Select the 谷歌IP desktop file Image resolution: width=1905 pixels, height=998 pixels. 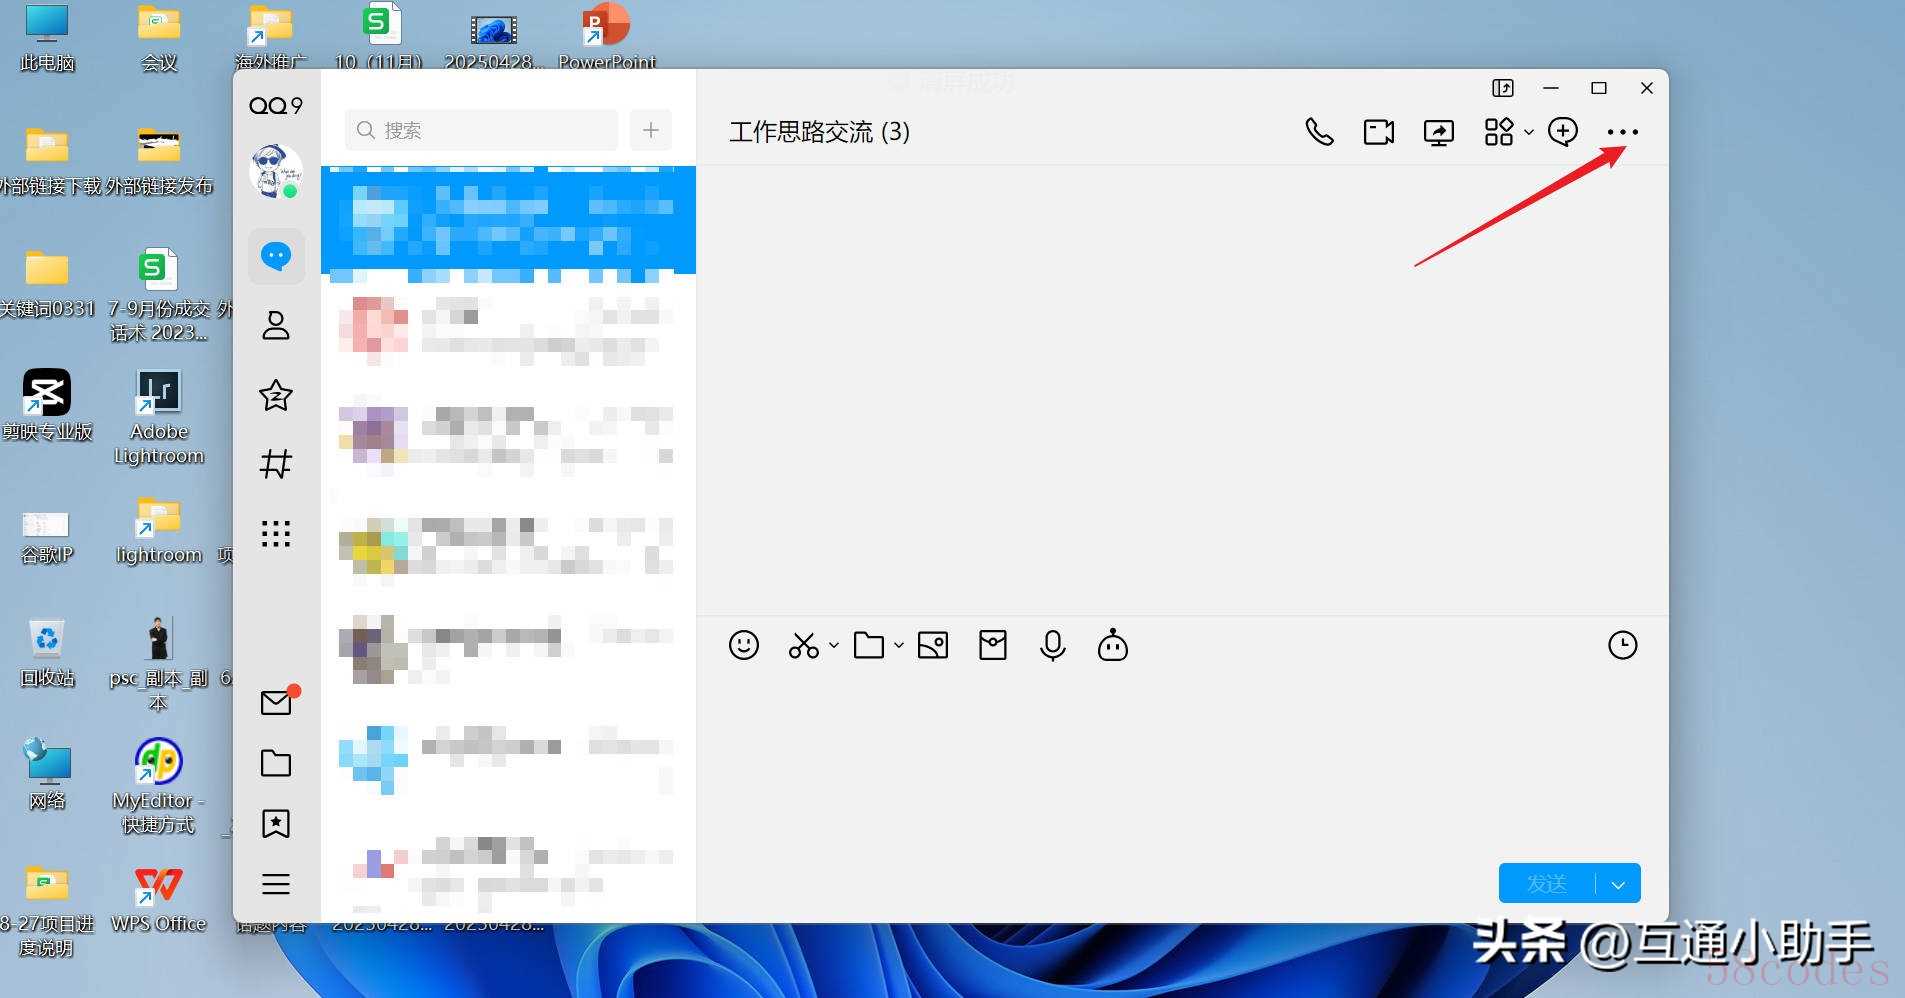click(x=47, y=537)
